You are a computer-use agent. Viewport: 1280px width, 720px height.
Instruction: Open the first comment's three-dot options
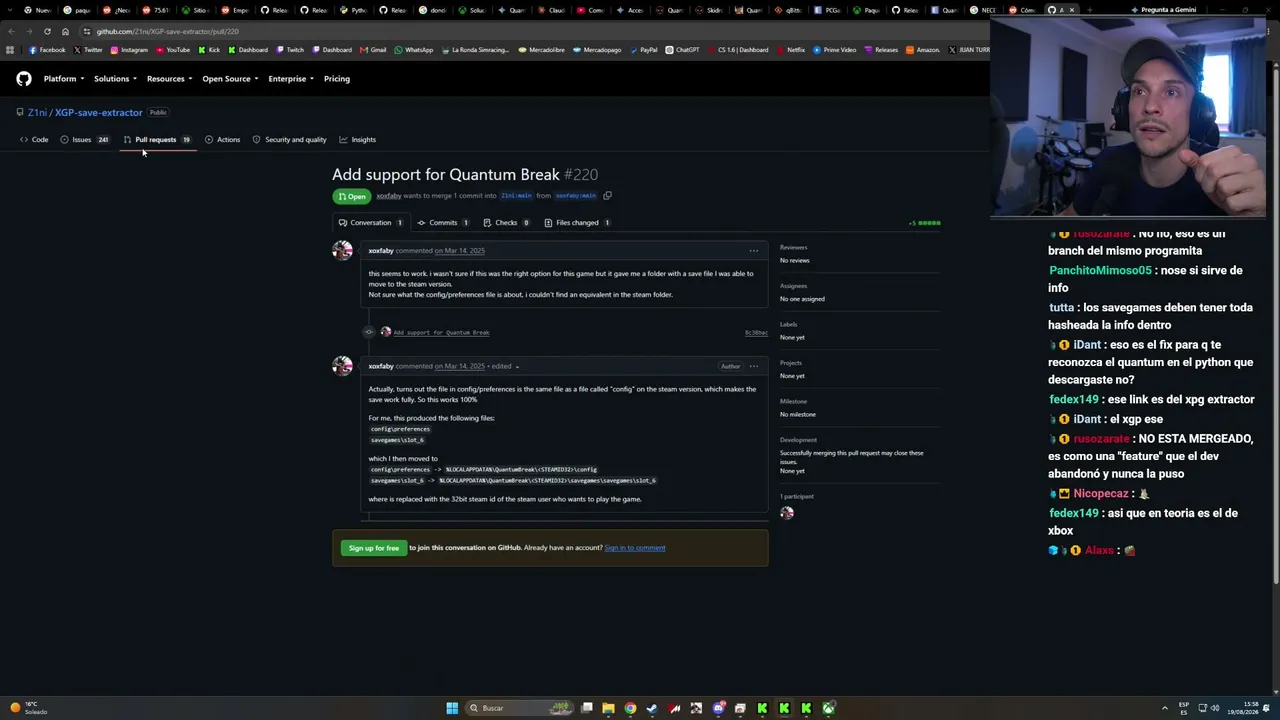(x=754, y=251)
